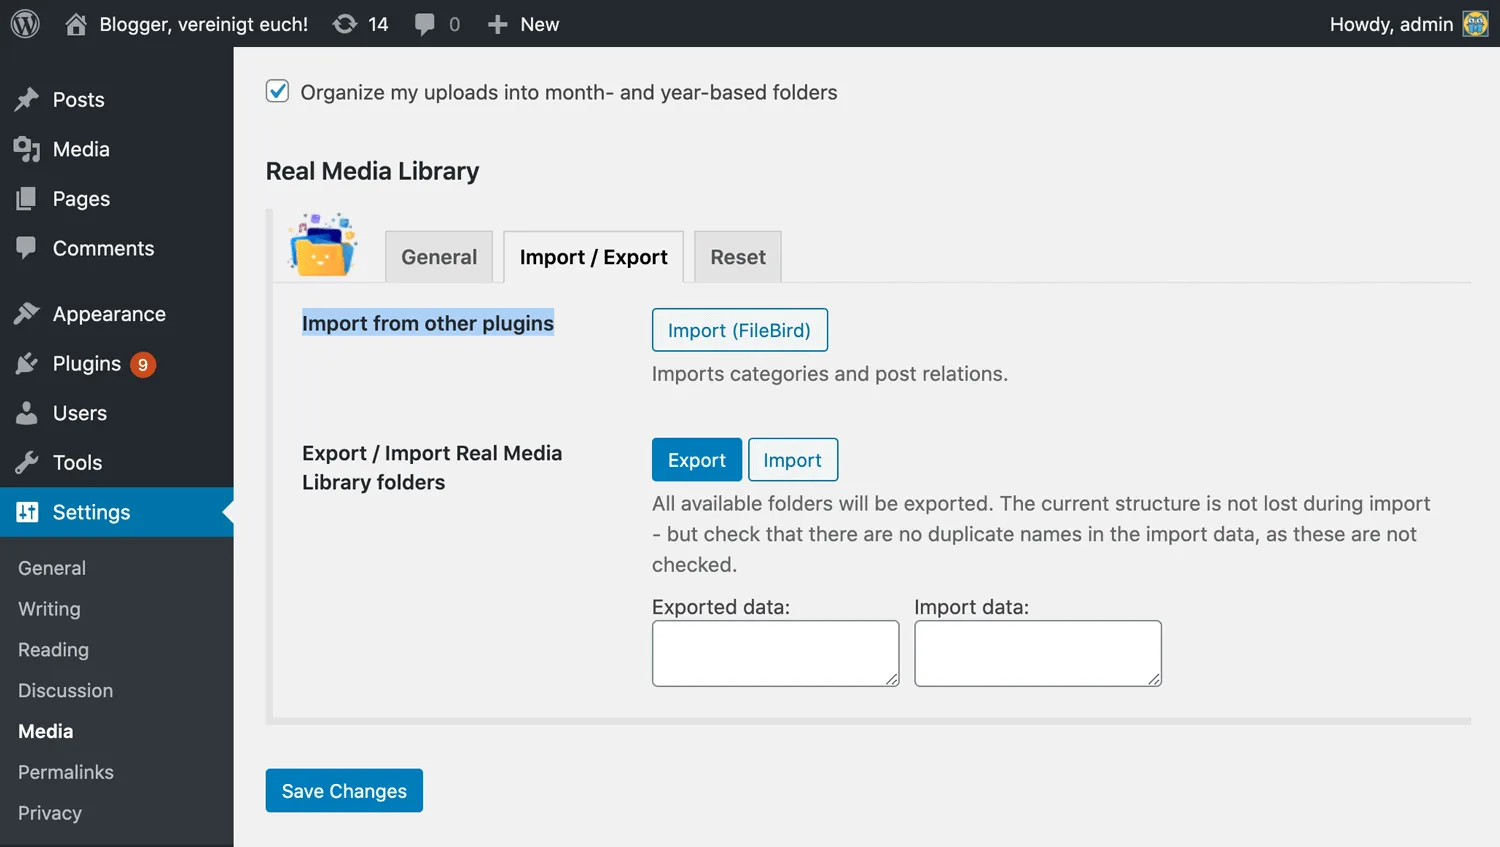Screen dimensions: 1500x847
Task: Uncheck organize uploads into month-based folders
Action: coord(278,92)
